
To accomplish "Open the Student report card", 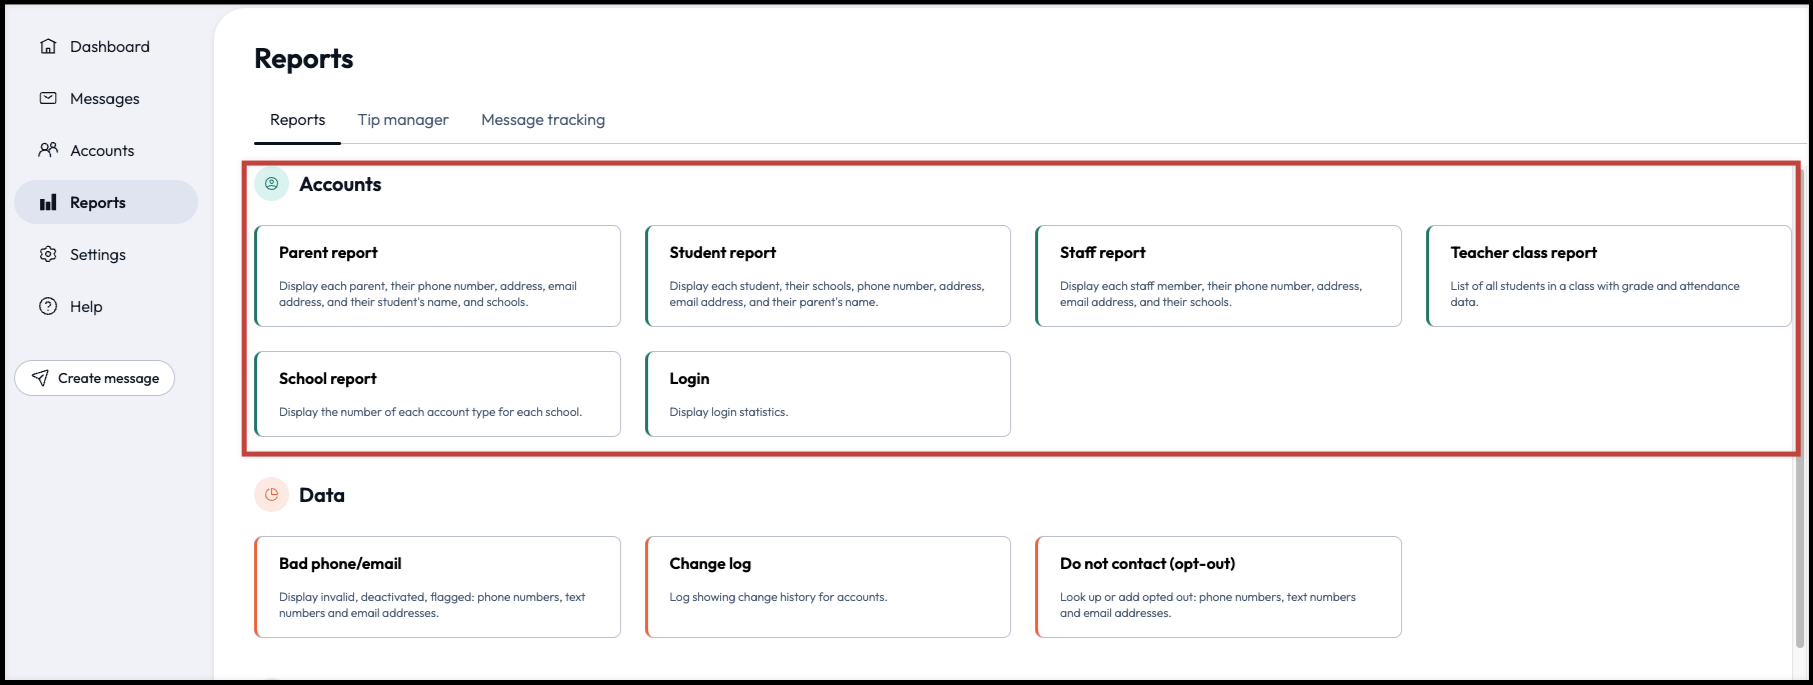I will pyautogui.click(x=827, y=276).
